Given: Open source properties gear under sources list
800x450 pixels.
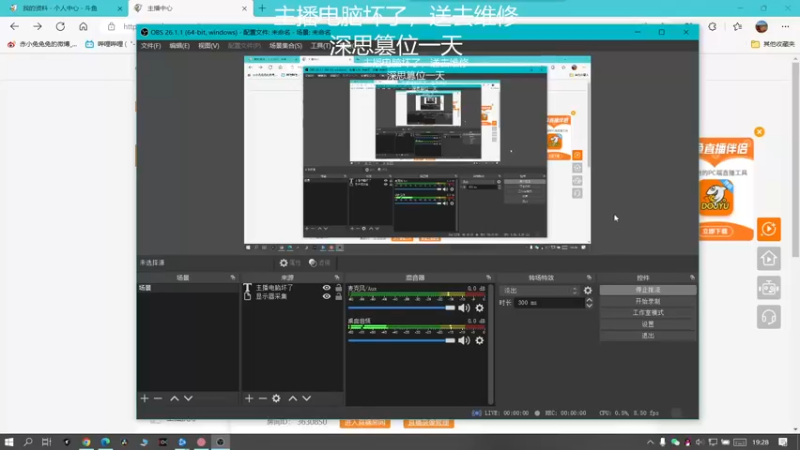Looking at the screenshot, I should click(x=277, y=398).
